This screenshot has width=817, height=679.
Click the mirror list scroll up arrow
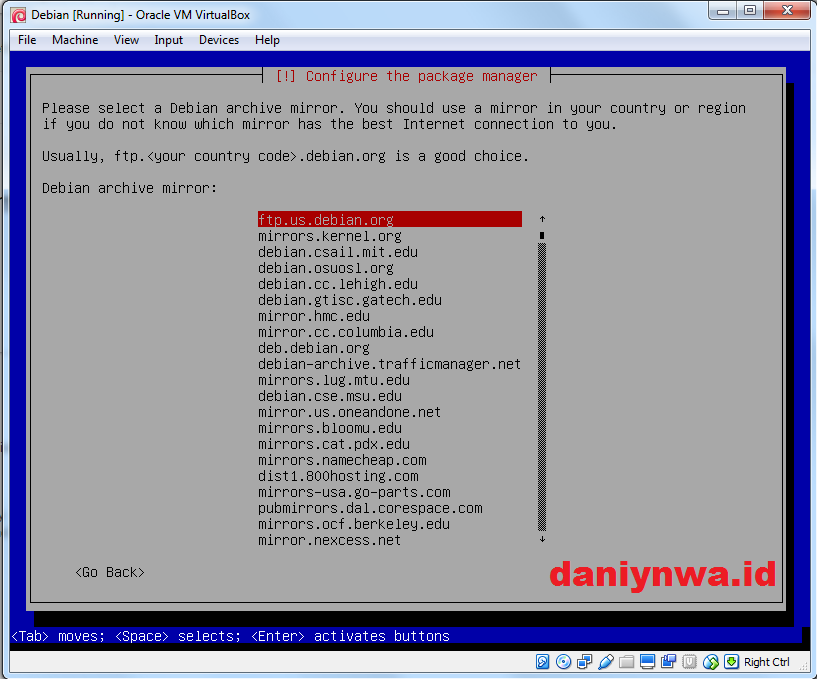point(542,219)
